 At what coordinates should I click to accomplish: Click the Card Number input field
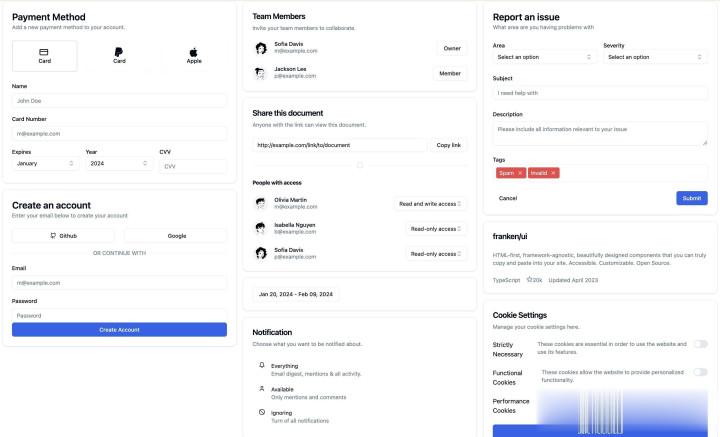(x=119, y=134)
